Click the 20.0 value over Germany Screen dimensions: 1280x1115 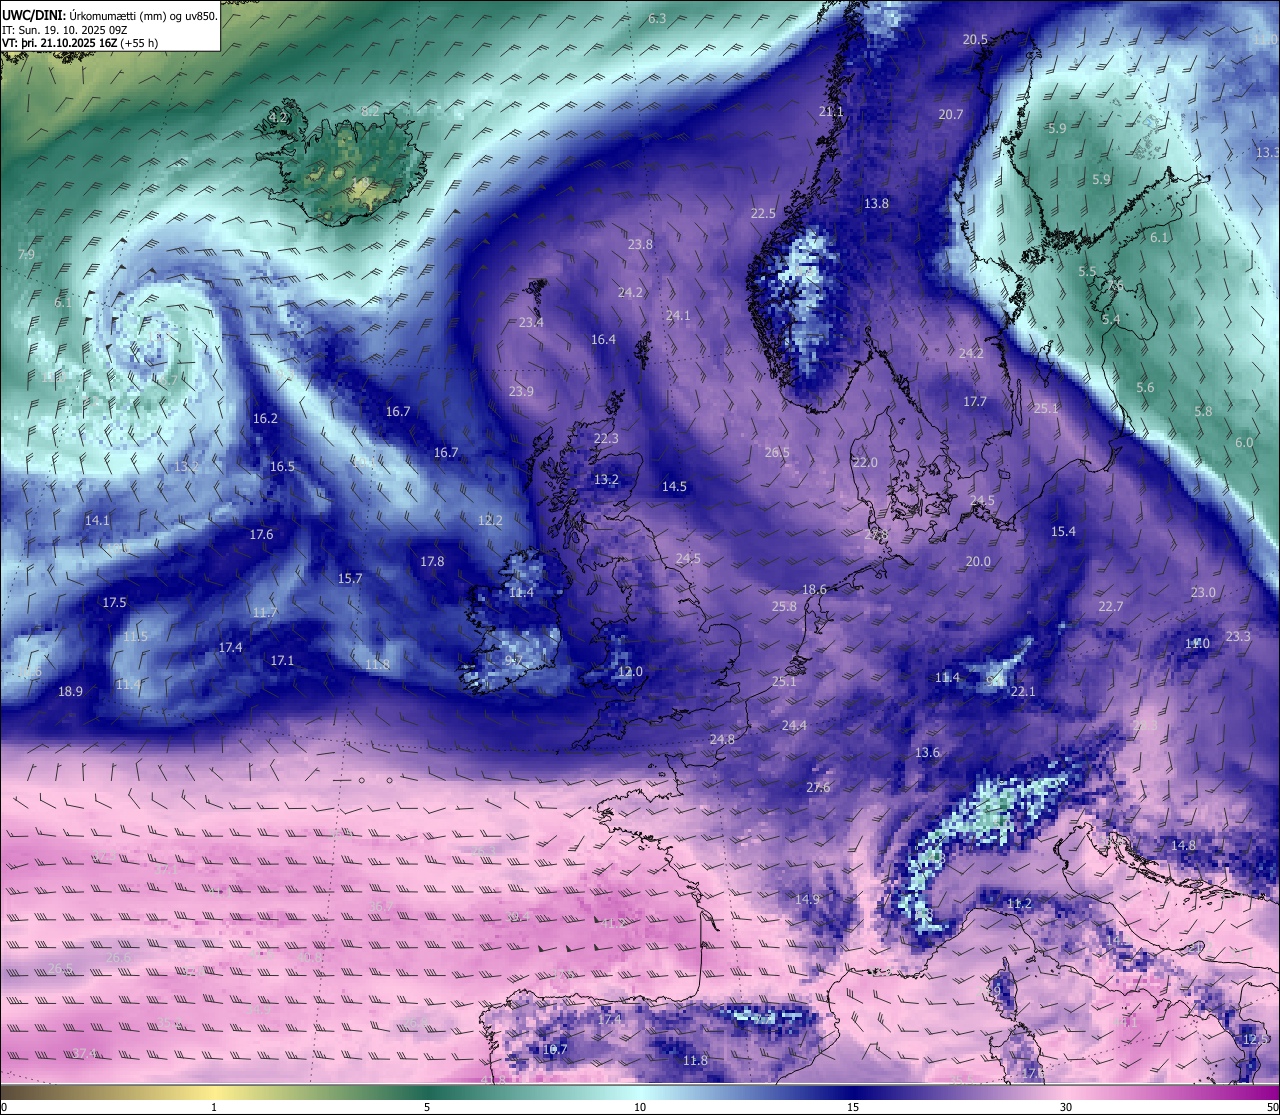pos(978,561)
